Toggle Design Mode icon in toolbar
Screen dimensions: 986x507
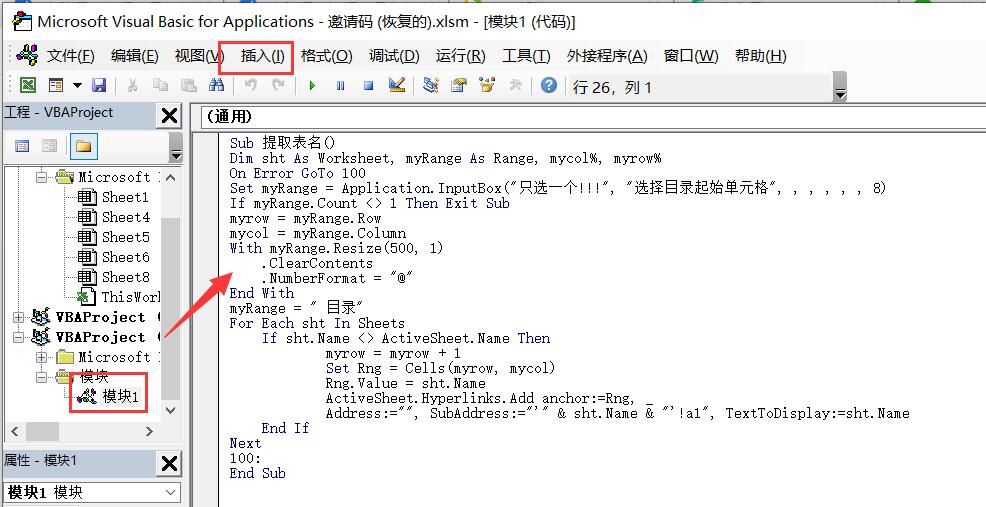[397, 85]
